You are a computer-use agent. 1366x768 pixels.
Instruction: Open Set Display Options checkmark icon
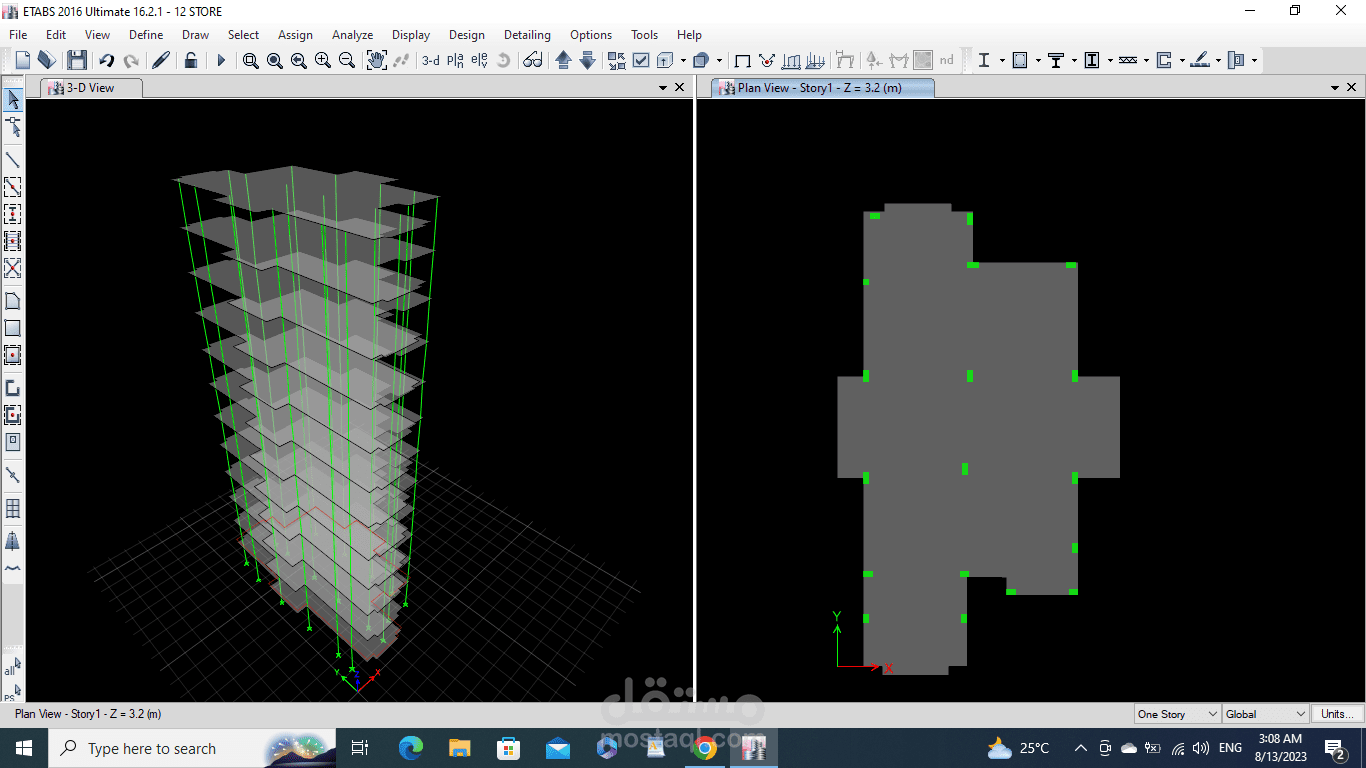(x=641, y=60)
